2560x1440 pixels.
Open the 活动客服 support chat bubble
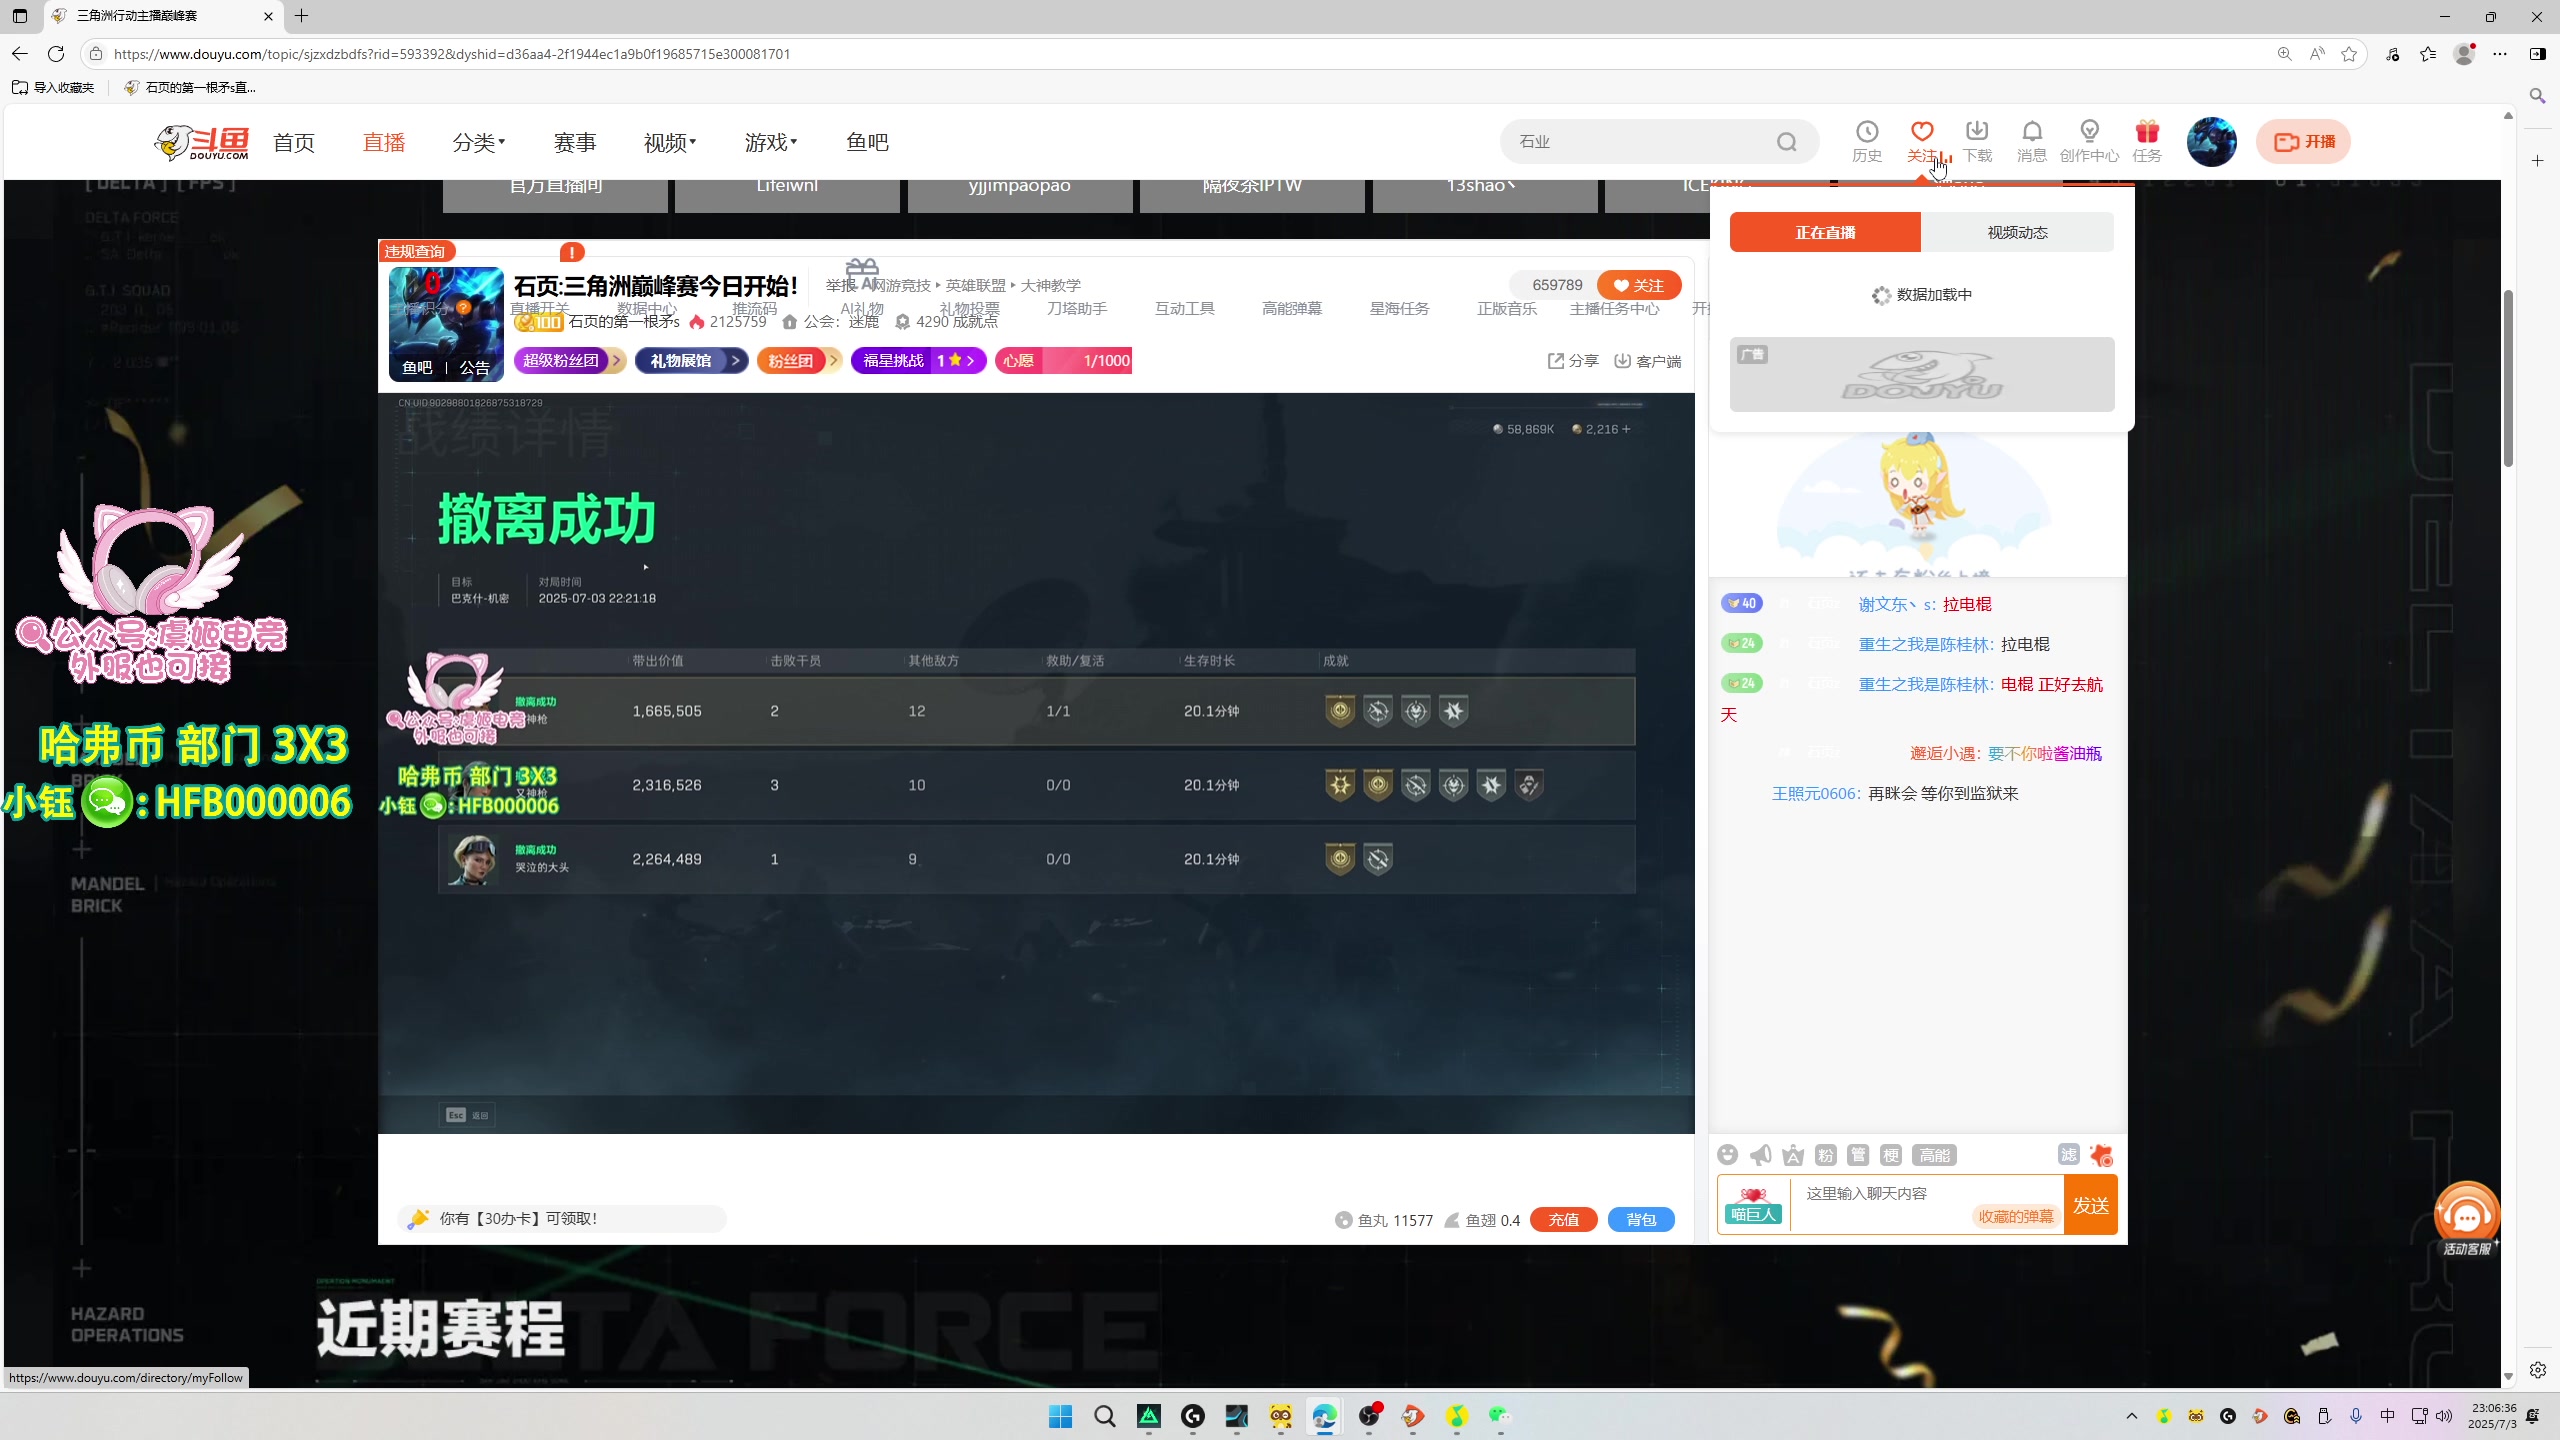tap(2466, 1217)
